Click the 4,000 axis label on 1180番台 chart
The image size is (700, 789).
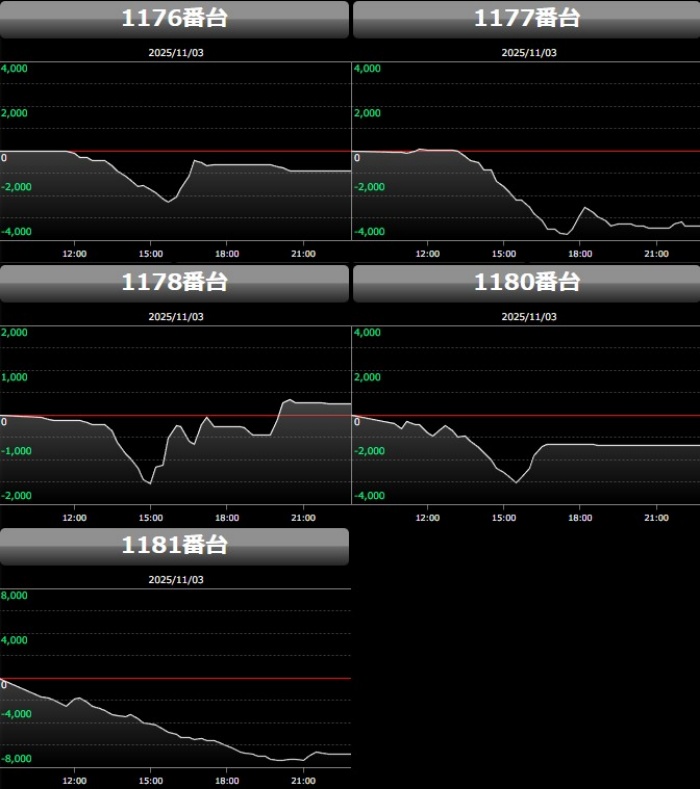tap(368, 333)
